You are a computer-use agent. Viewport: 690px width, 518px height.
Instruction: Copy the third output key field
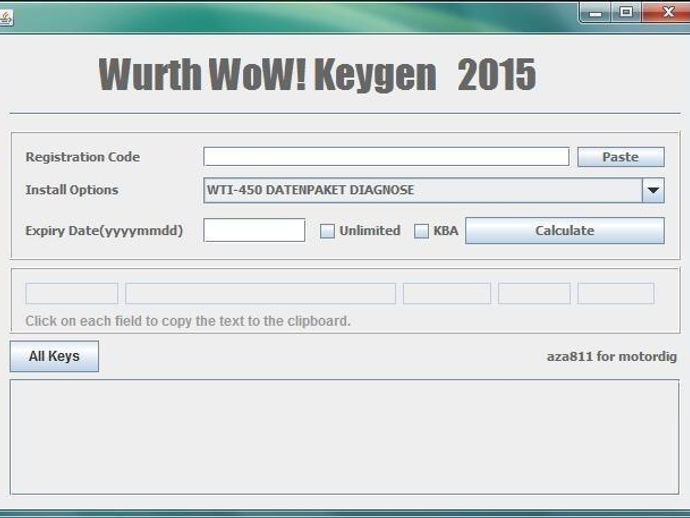click(447, 294)
